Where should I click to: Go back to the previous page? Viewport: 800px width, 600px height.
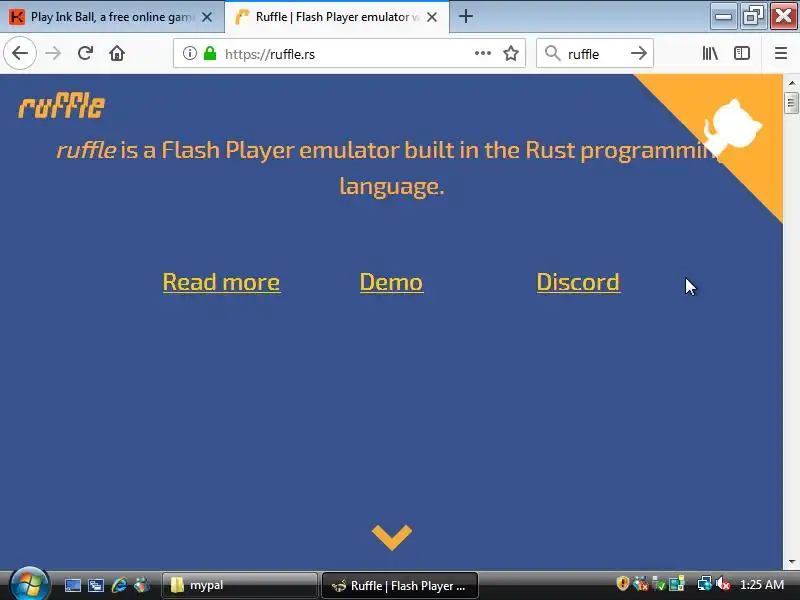[20, 53]
